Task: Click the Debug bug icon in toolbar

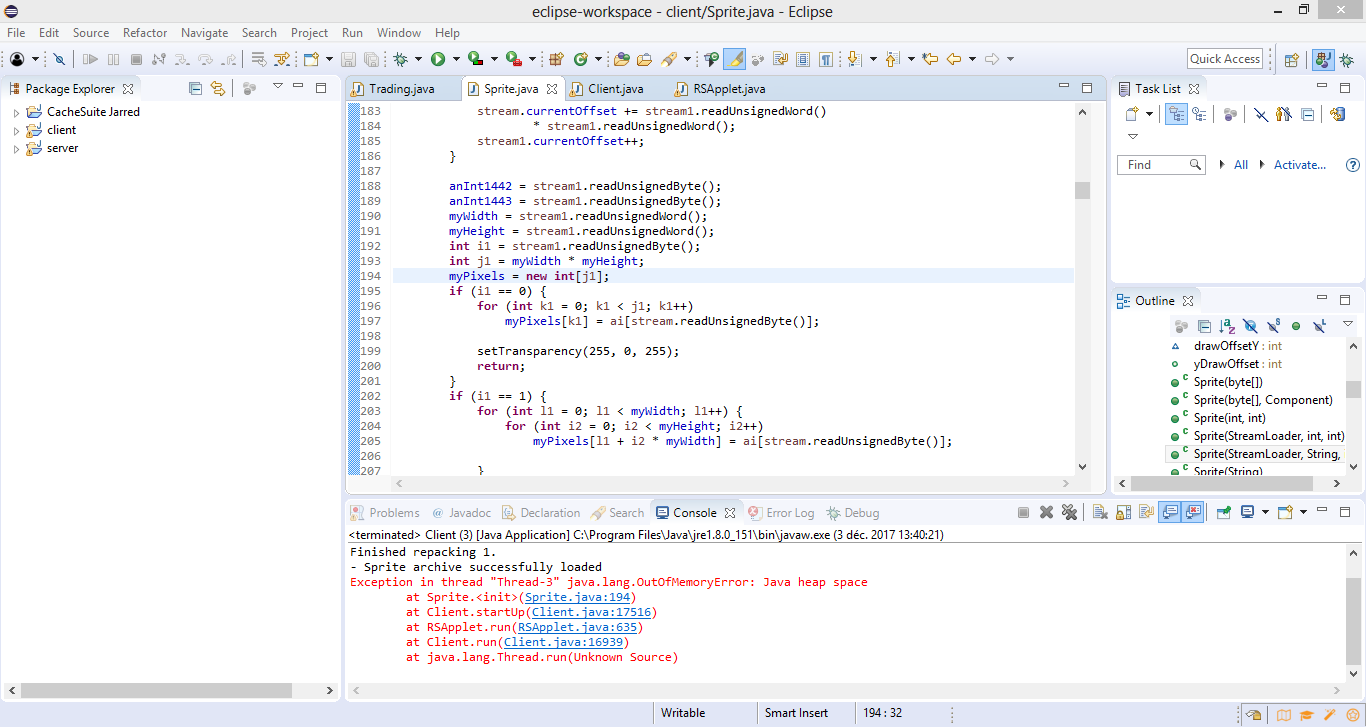Action: tap(401, 59)
